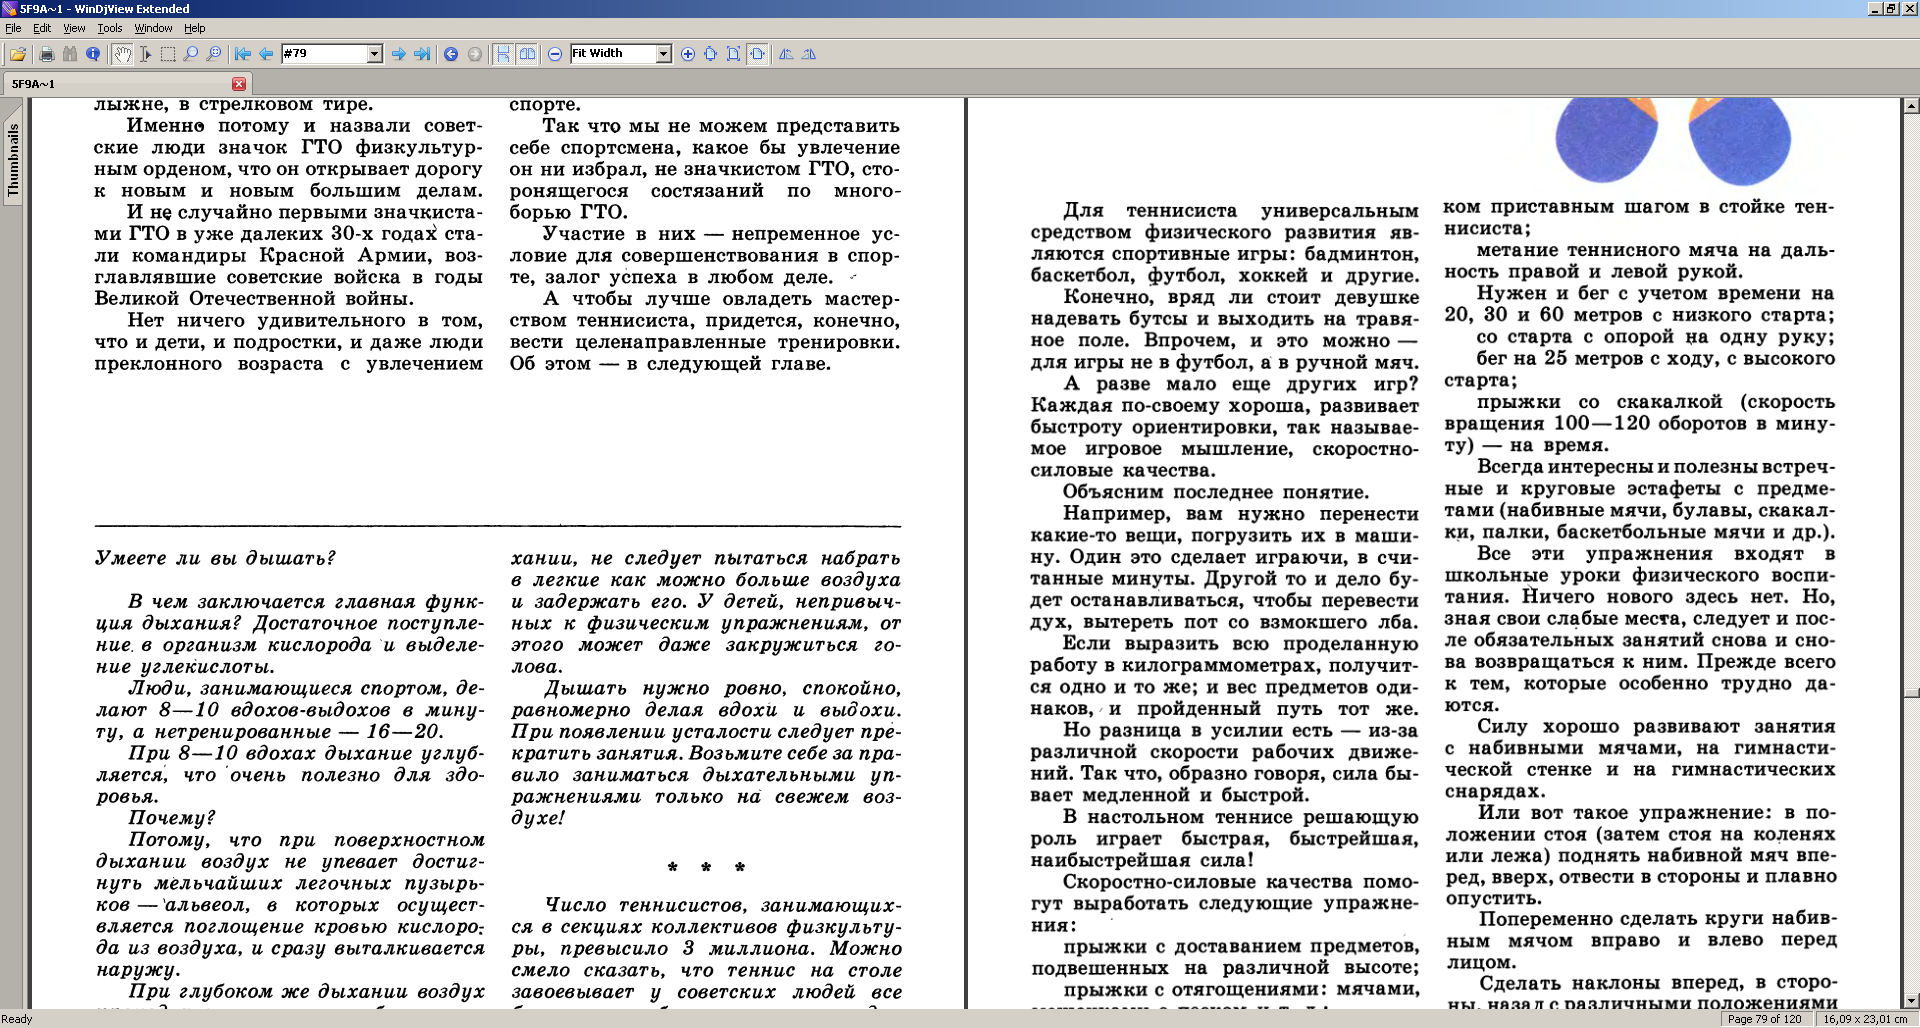Zoom out with the minus icon

click(555, 54)
